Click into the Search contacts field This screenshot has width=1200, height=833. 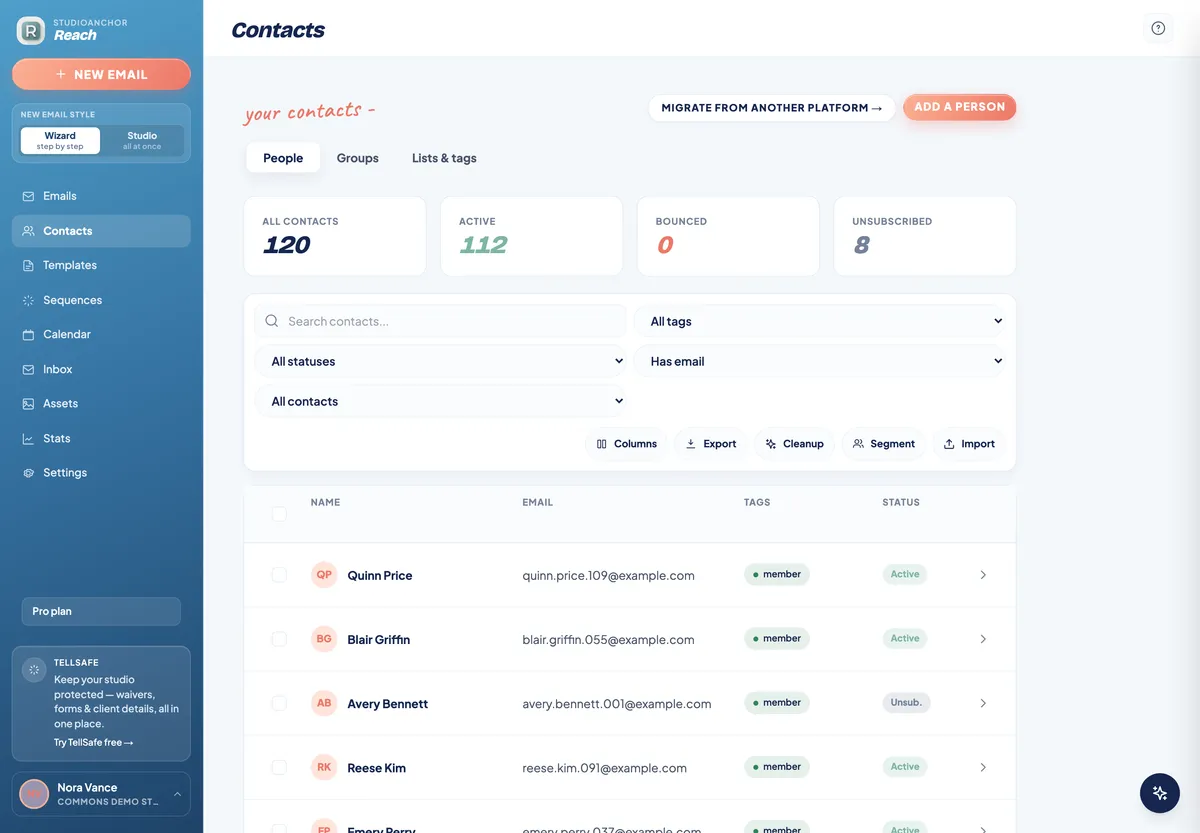point(441,321)
